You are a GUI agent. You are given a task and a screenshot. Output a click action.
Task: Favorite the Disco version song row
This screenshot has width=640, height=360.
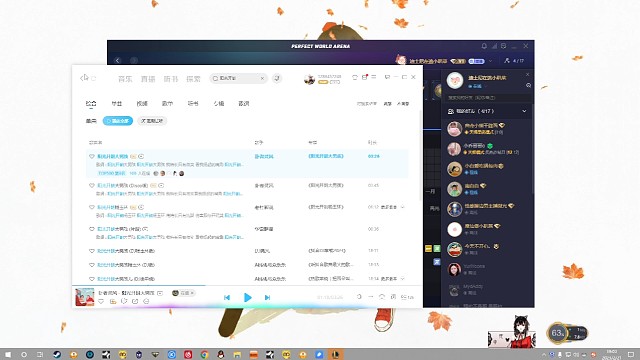pos(92,185)
